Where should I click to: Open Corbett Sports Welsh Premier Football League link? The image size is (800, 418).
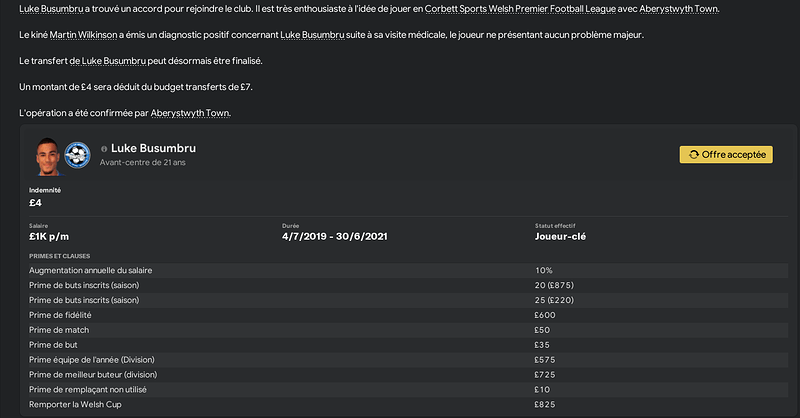click(x=520, y=9)
